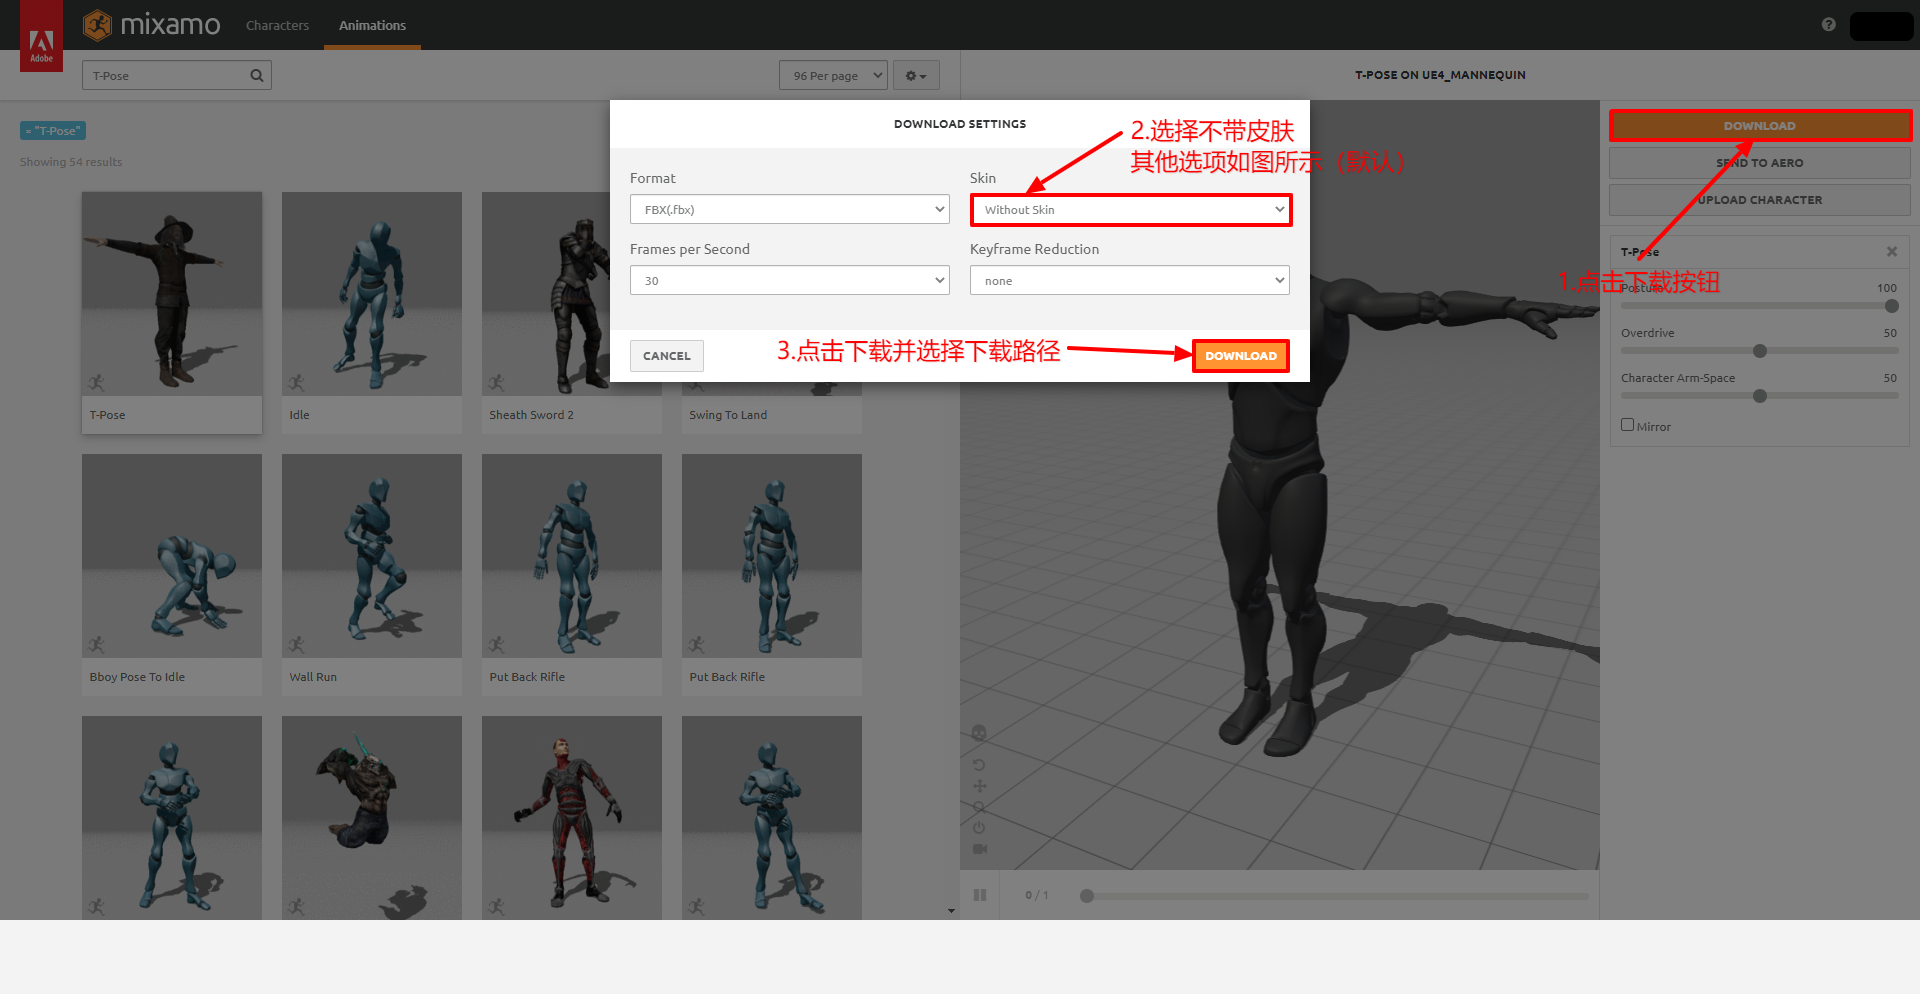The image size is (1920, 994).
Task: Open the gear settings icon beside the per-page selector
Action: coord(915,75)
